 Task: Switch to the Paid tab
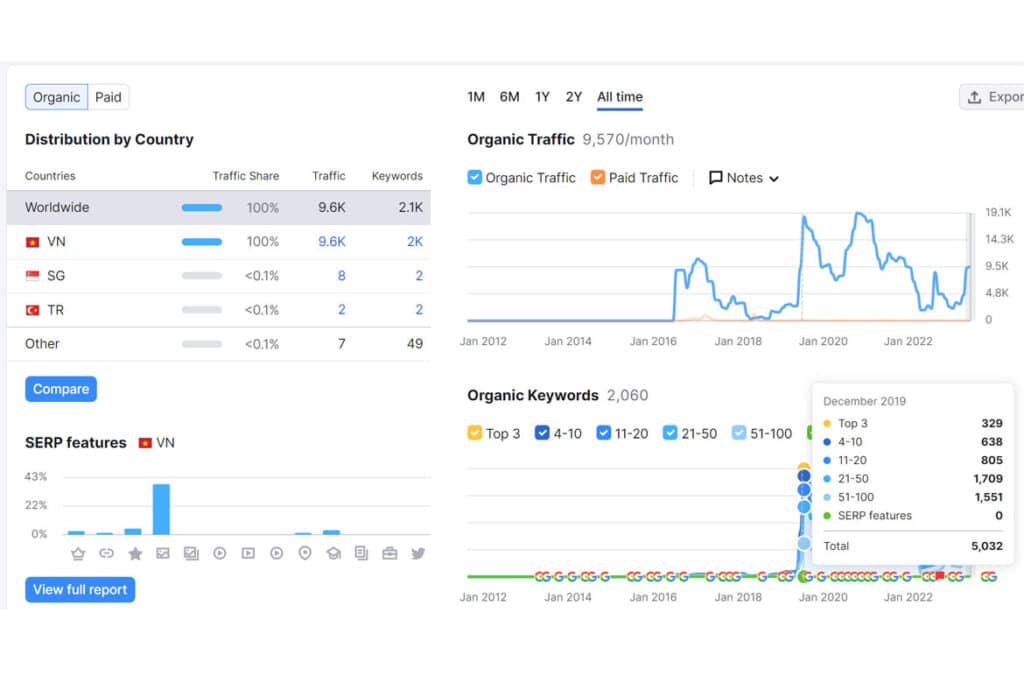coord(108,97)
